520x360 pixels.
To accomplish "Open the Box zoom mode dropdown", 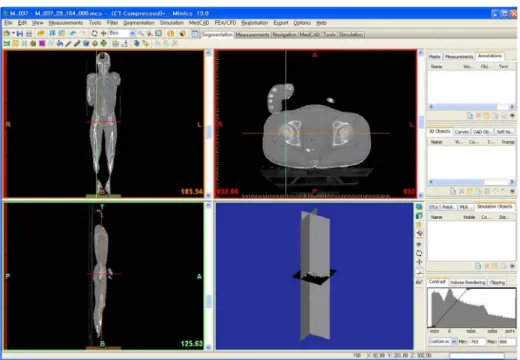I will 132,33.
